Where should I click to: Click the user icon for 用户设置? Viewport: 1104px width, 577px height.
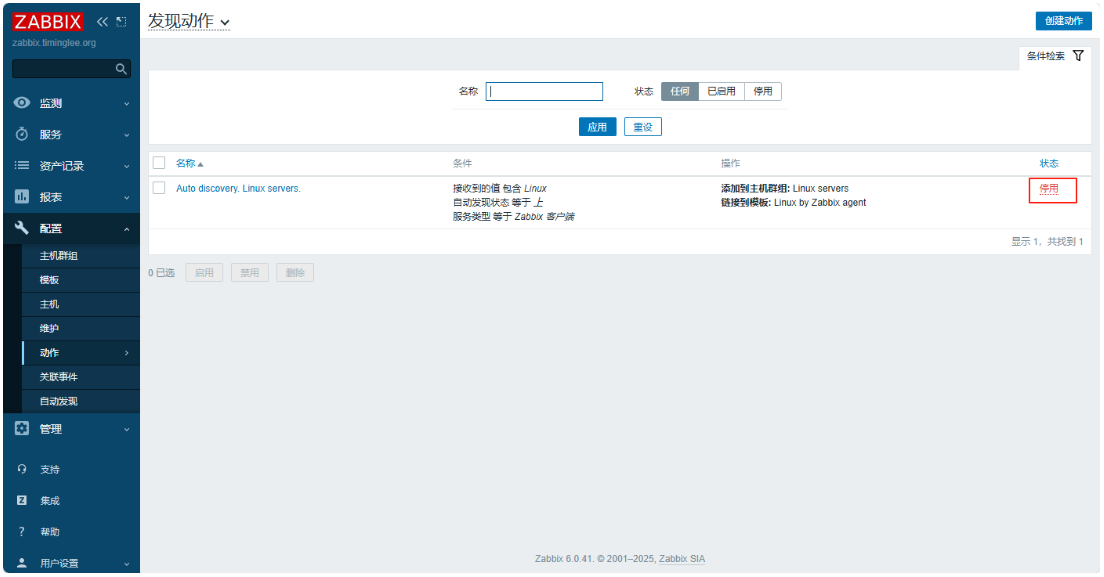click(22, 563)
